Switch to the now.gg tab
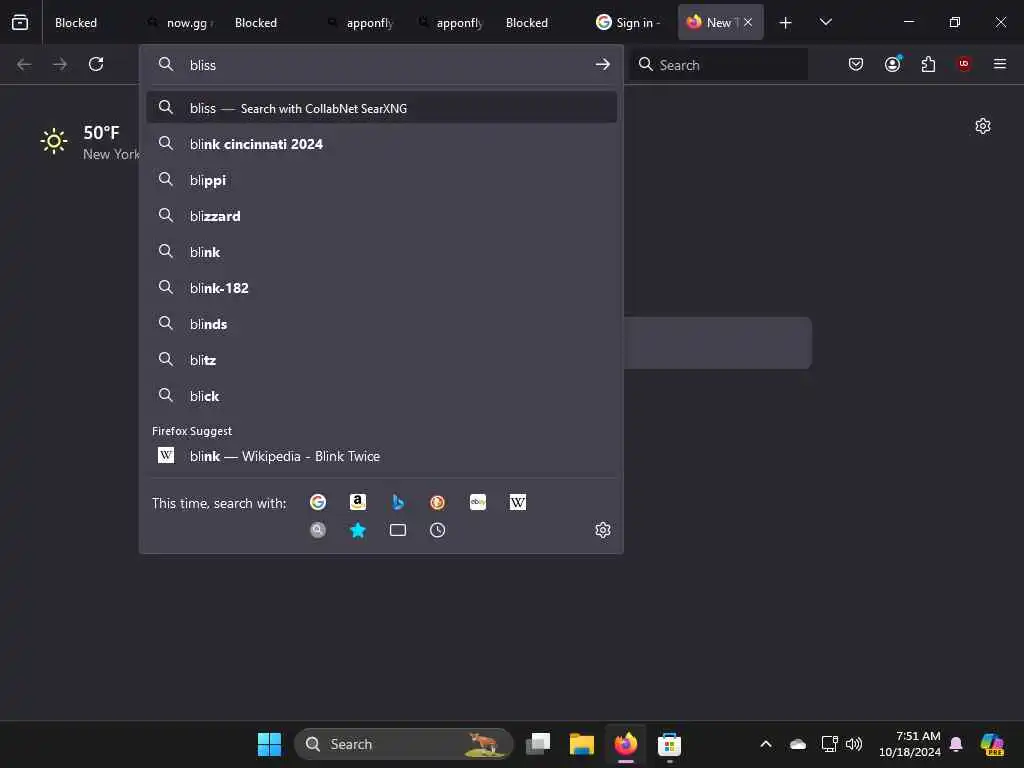Viewport: 1024px width, 768px height. [180, 23]
